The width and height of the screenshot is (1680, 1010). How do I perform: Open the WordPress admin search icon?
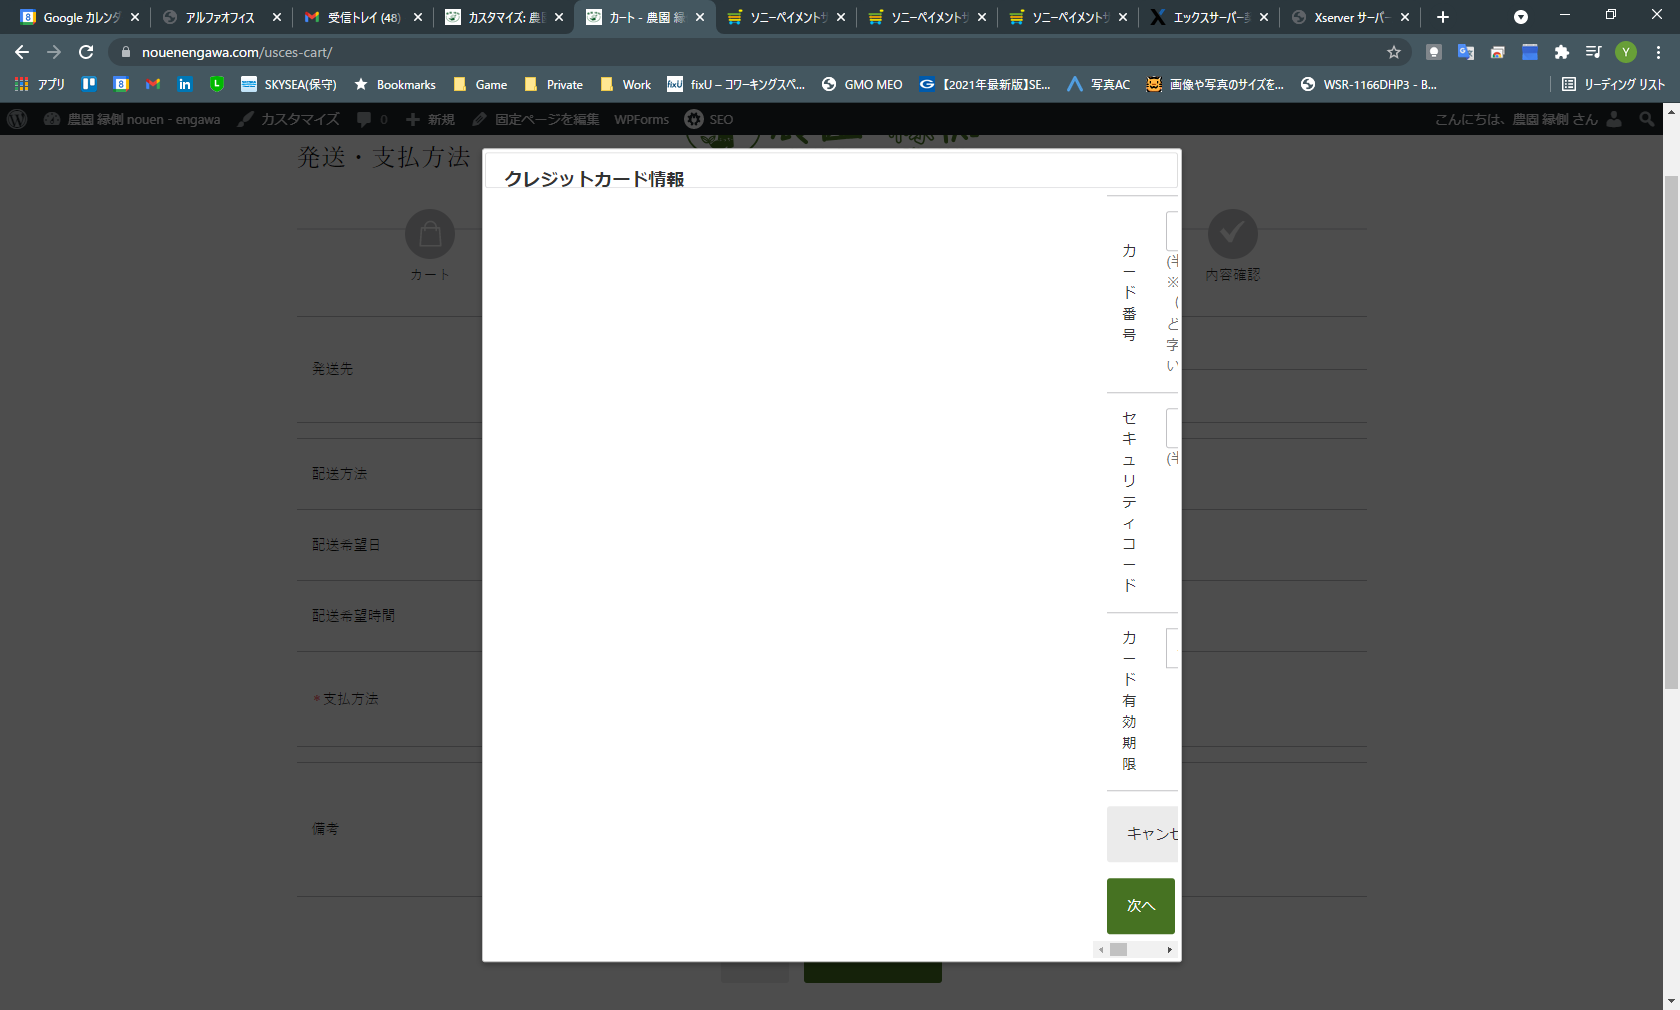[1647, 119]
